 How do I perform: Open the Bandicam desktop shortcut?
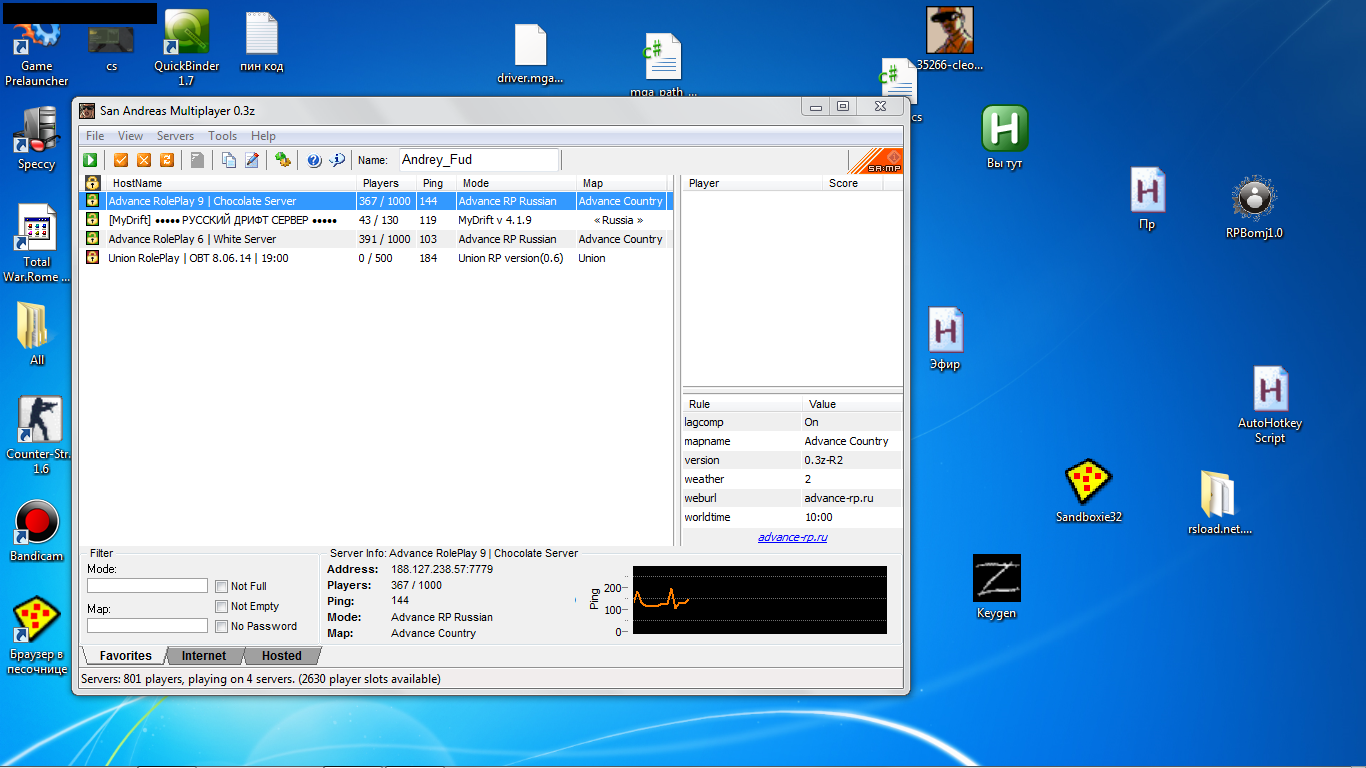pos(37,523)
